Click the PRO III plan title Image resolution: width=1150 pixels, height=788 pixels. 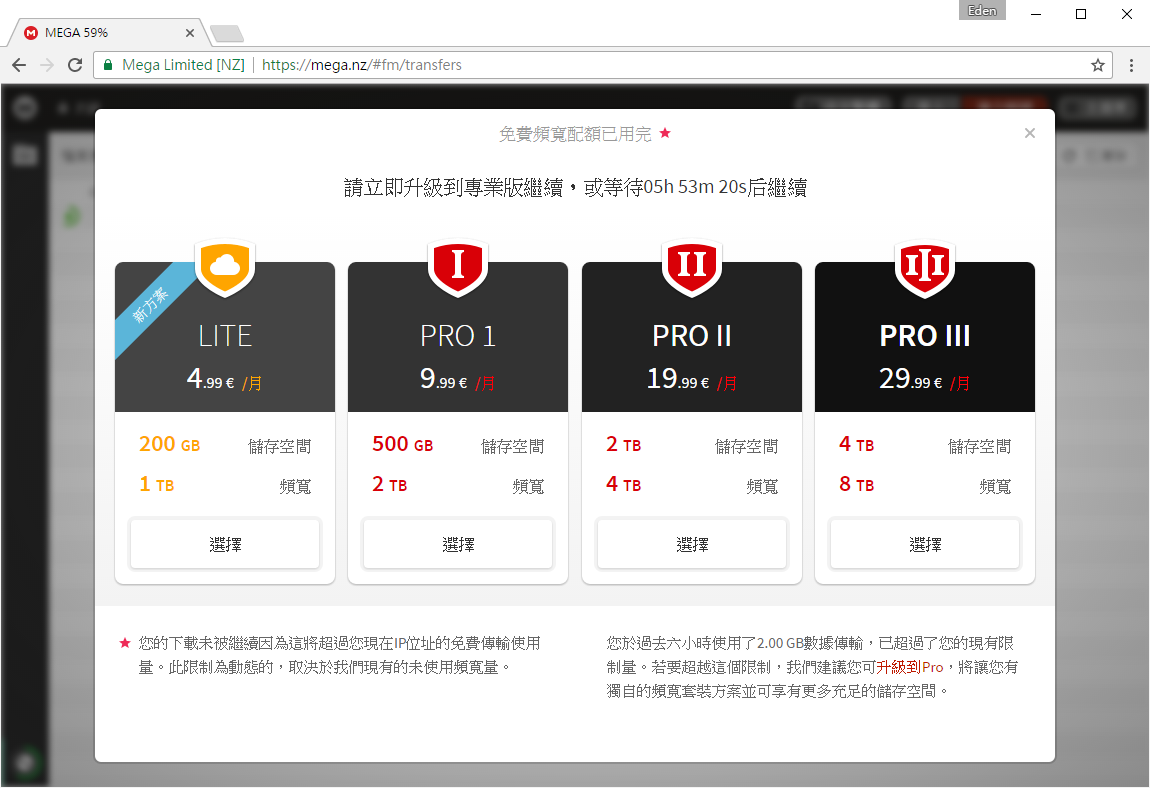pyautogui.click(x=925, y=336)
